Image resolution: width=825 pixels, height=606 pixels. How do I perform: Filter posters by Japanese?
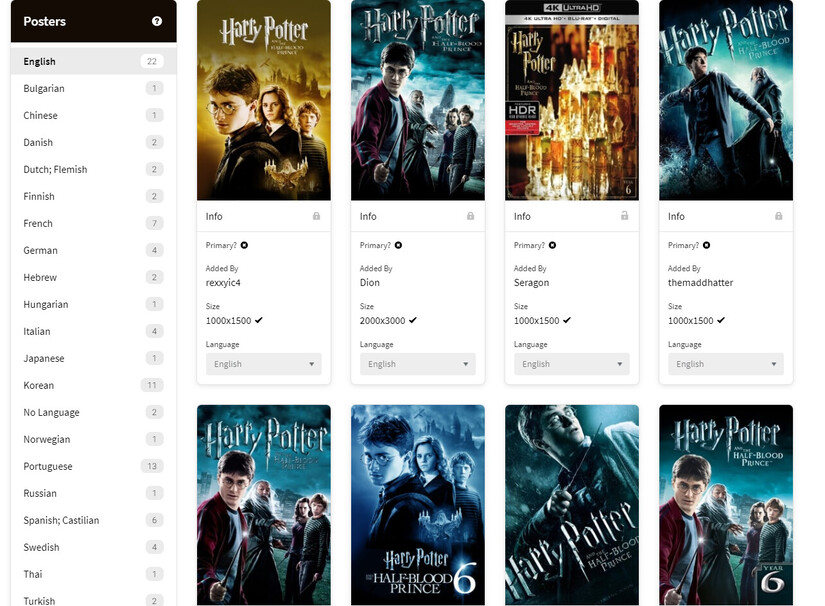click(x=94, y=358)
